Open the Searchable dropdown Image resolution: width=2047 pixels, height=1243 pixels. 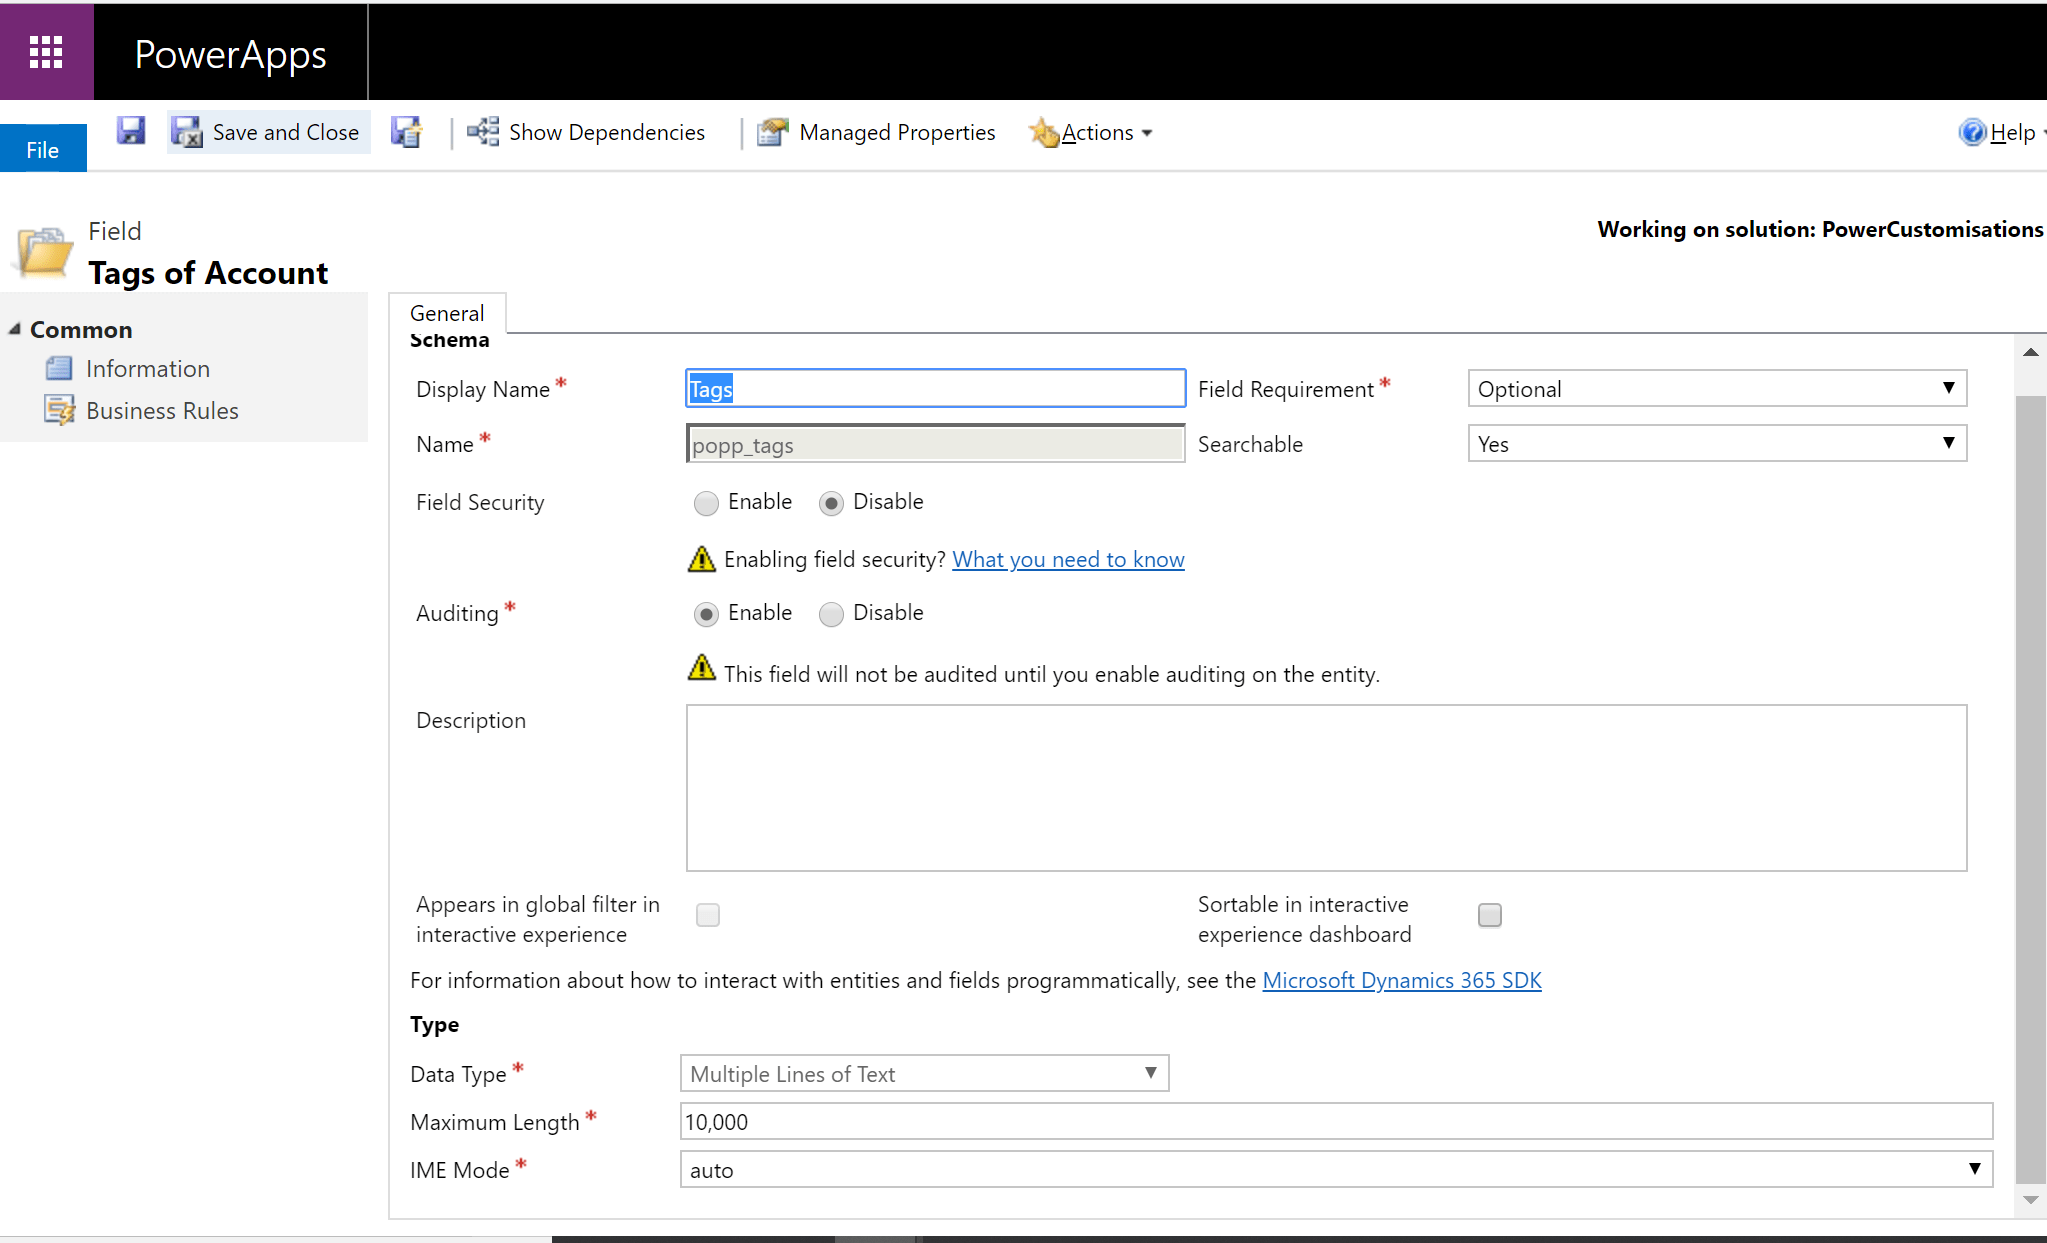click(1716, 443)
